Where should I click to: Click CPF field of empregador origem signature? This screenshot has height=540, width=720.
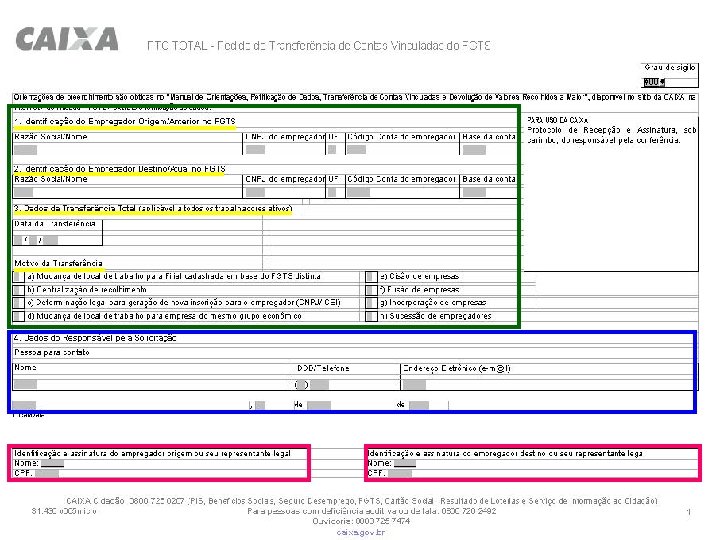pyautogui.click(x=47, y=473)
